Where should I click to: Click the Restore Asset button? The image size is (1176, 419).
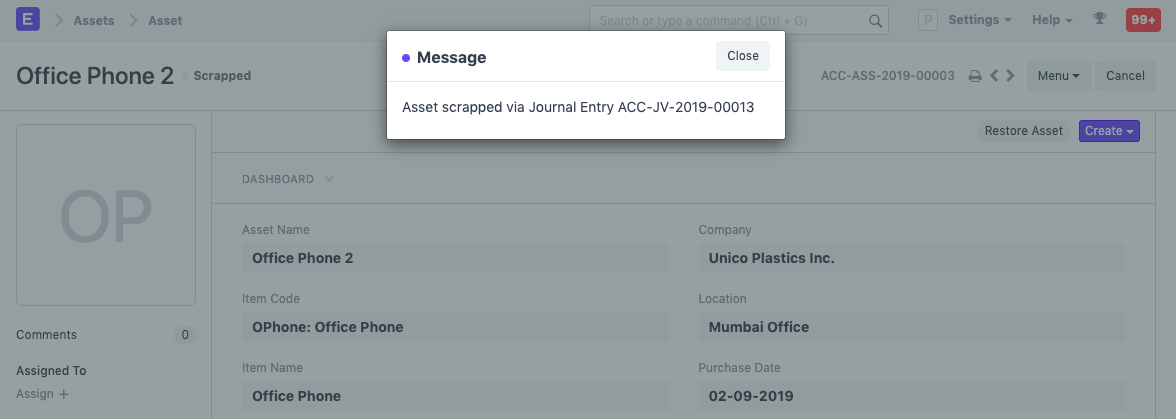click(x=1023, y=131)
